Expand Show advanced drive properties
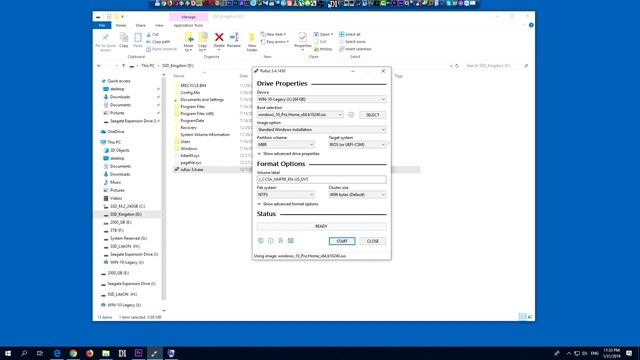The width and height of the screenshot is (640, 360). coord(288,154)
